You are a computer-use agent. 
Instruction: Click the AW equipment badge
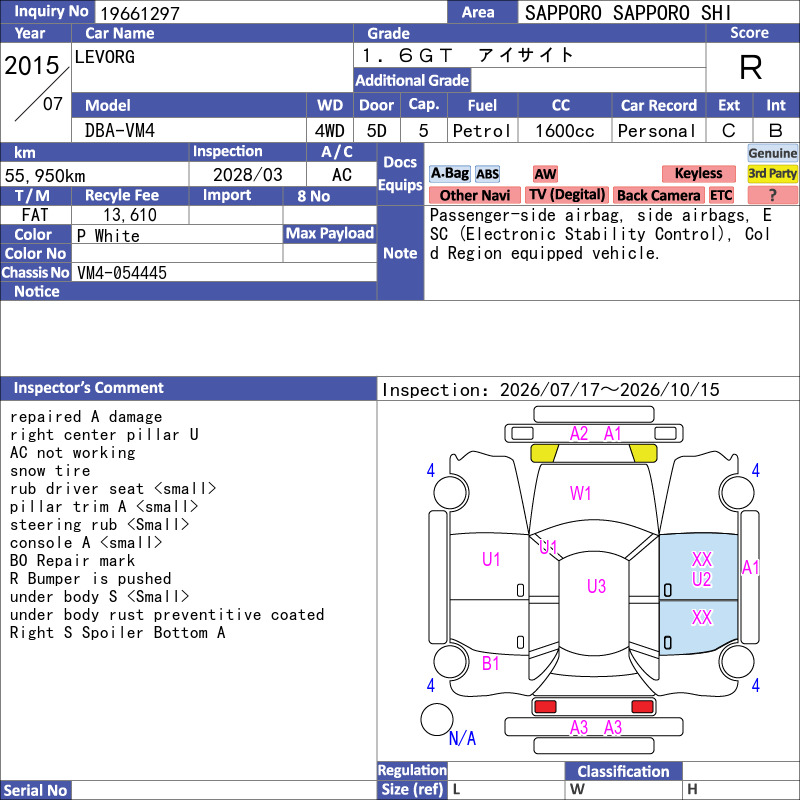pyautogui.click(x=545, y=174)
